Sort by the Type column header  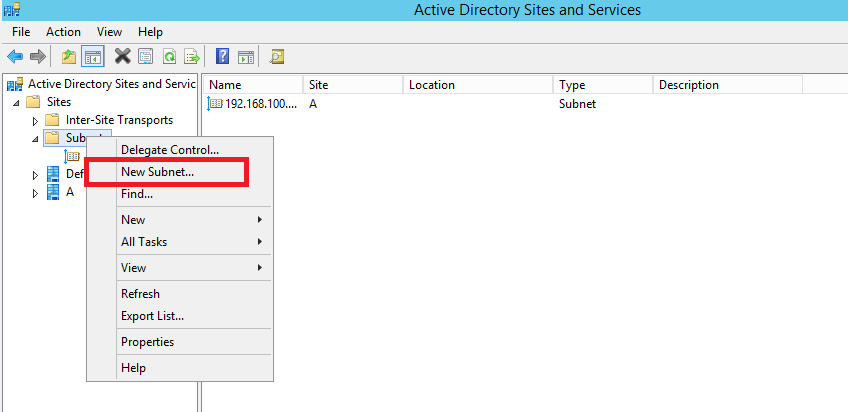[603, 85]
